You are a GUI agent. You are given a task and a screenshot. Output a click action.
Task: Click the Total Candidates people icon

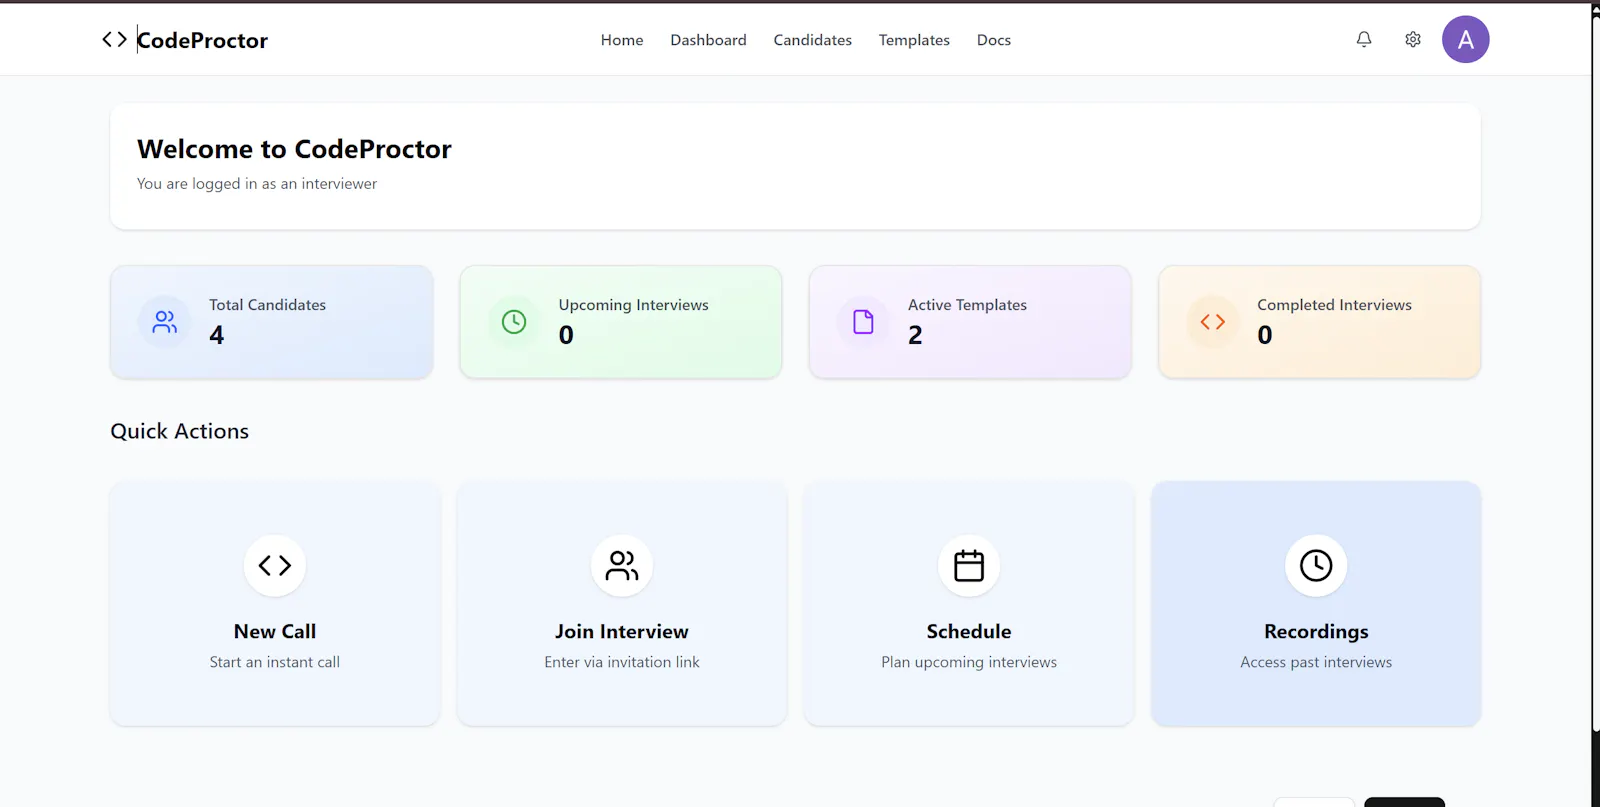(165, 322)
